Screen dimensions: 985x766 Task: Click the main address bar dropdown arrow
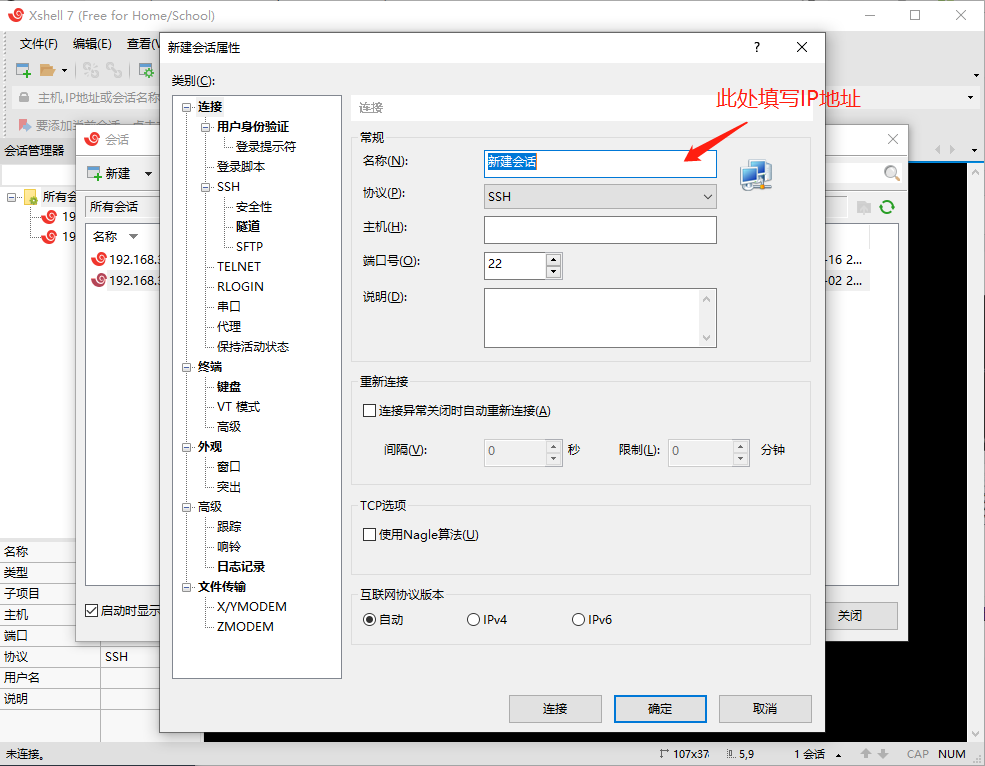(x=971, y=97)
